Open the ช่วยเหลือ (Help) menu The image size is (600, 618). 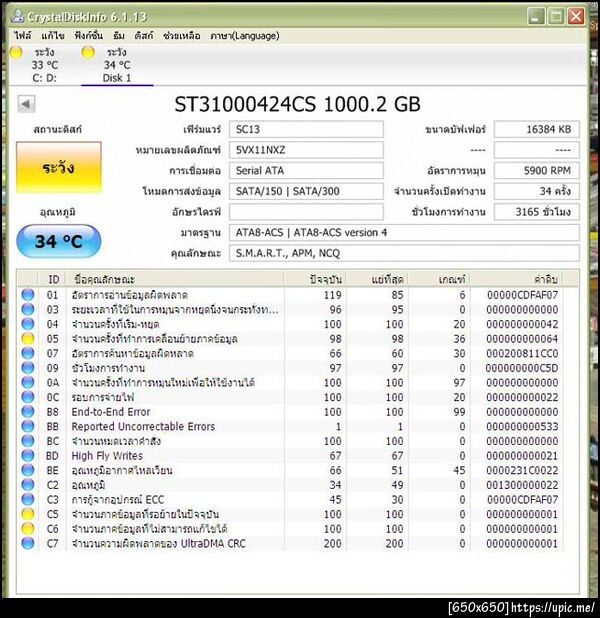pos(182,36)
